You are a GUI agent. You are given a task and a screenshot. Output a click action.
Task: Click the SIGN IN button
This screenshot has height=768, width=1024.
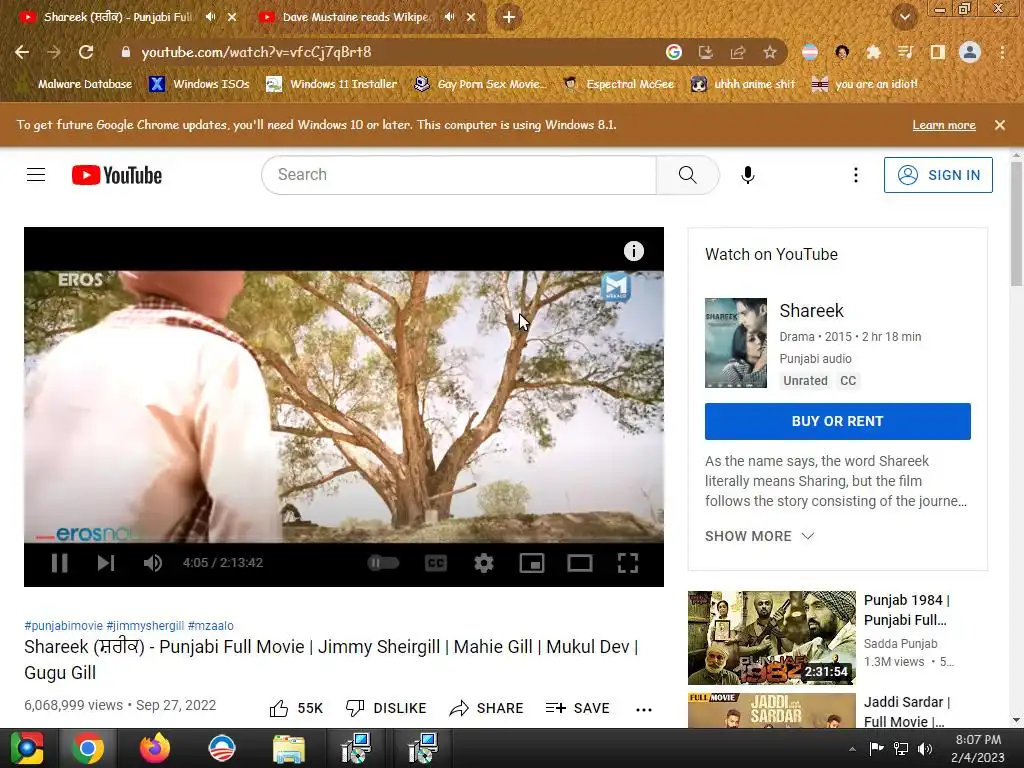coord(938,175)
